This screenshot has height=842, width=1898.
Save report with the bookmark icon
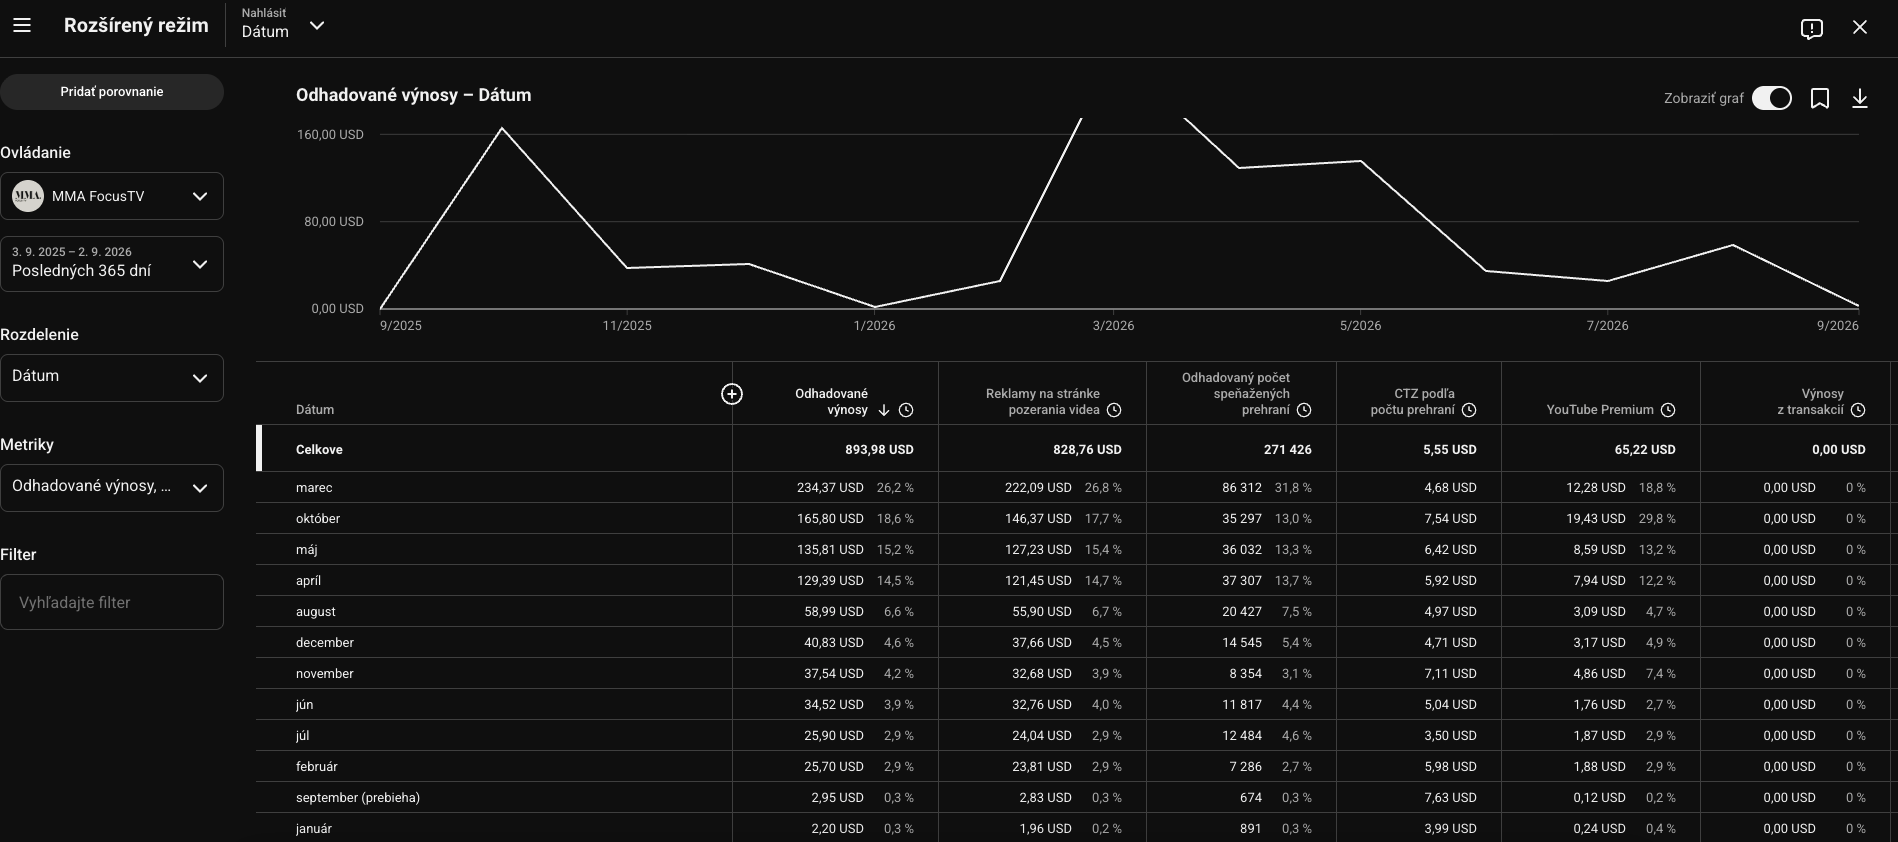click(1820, 98)
